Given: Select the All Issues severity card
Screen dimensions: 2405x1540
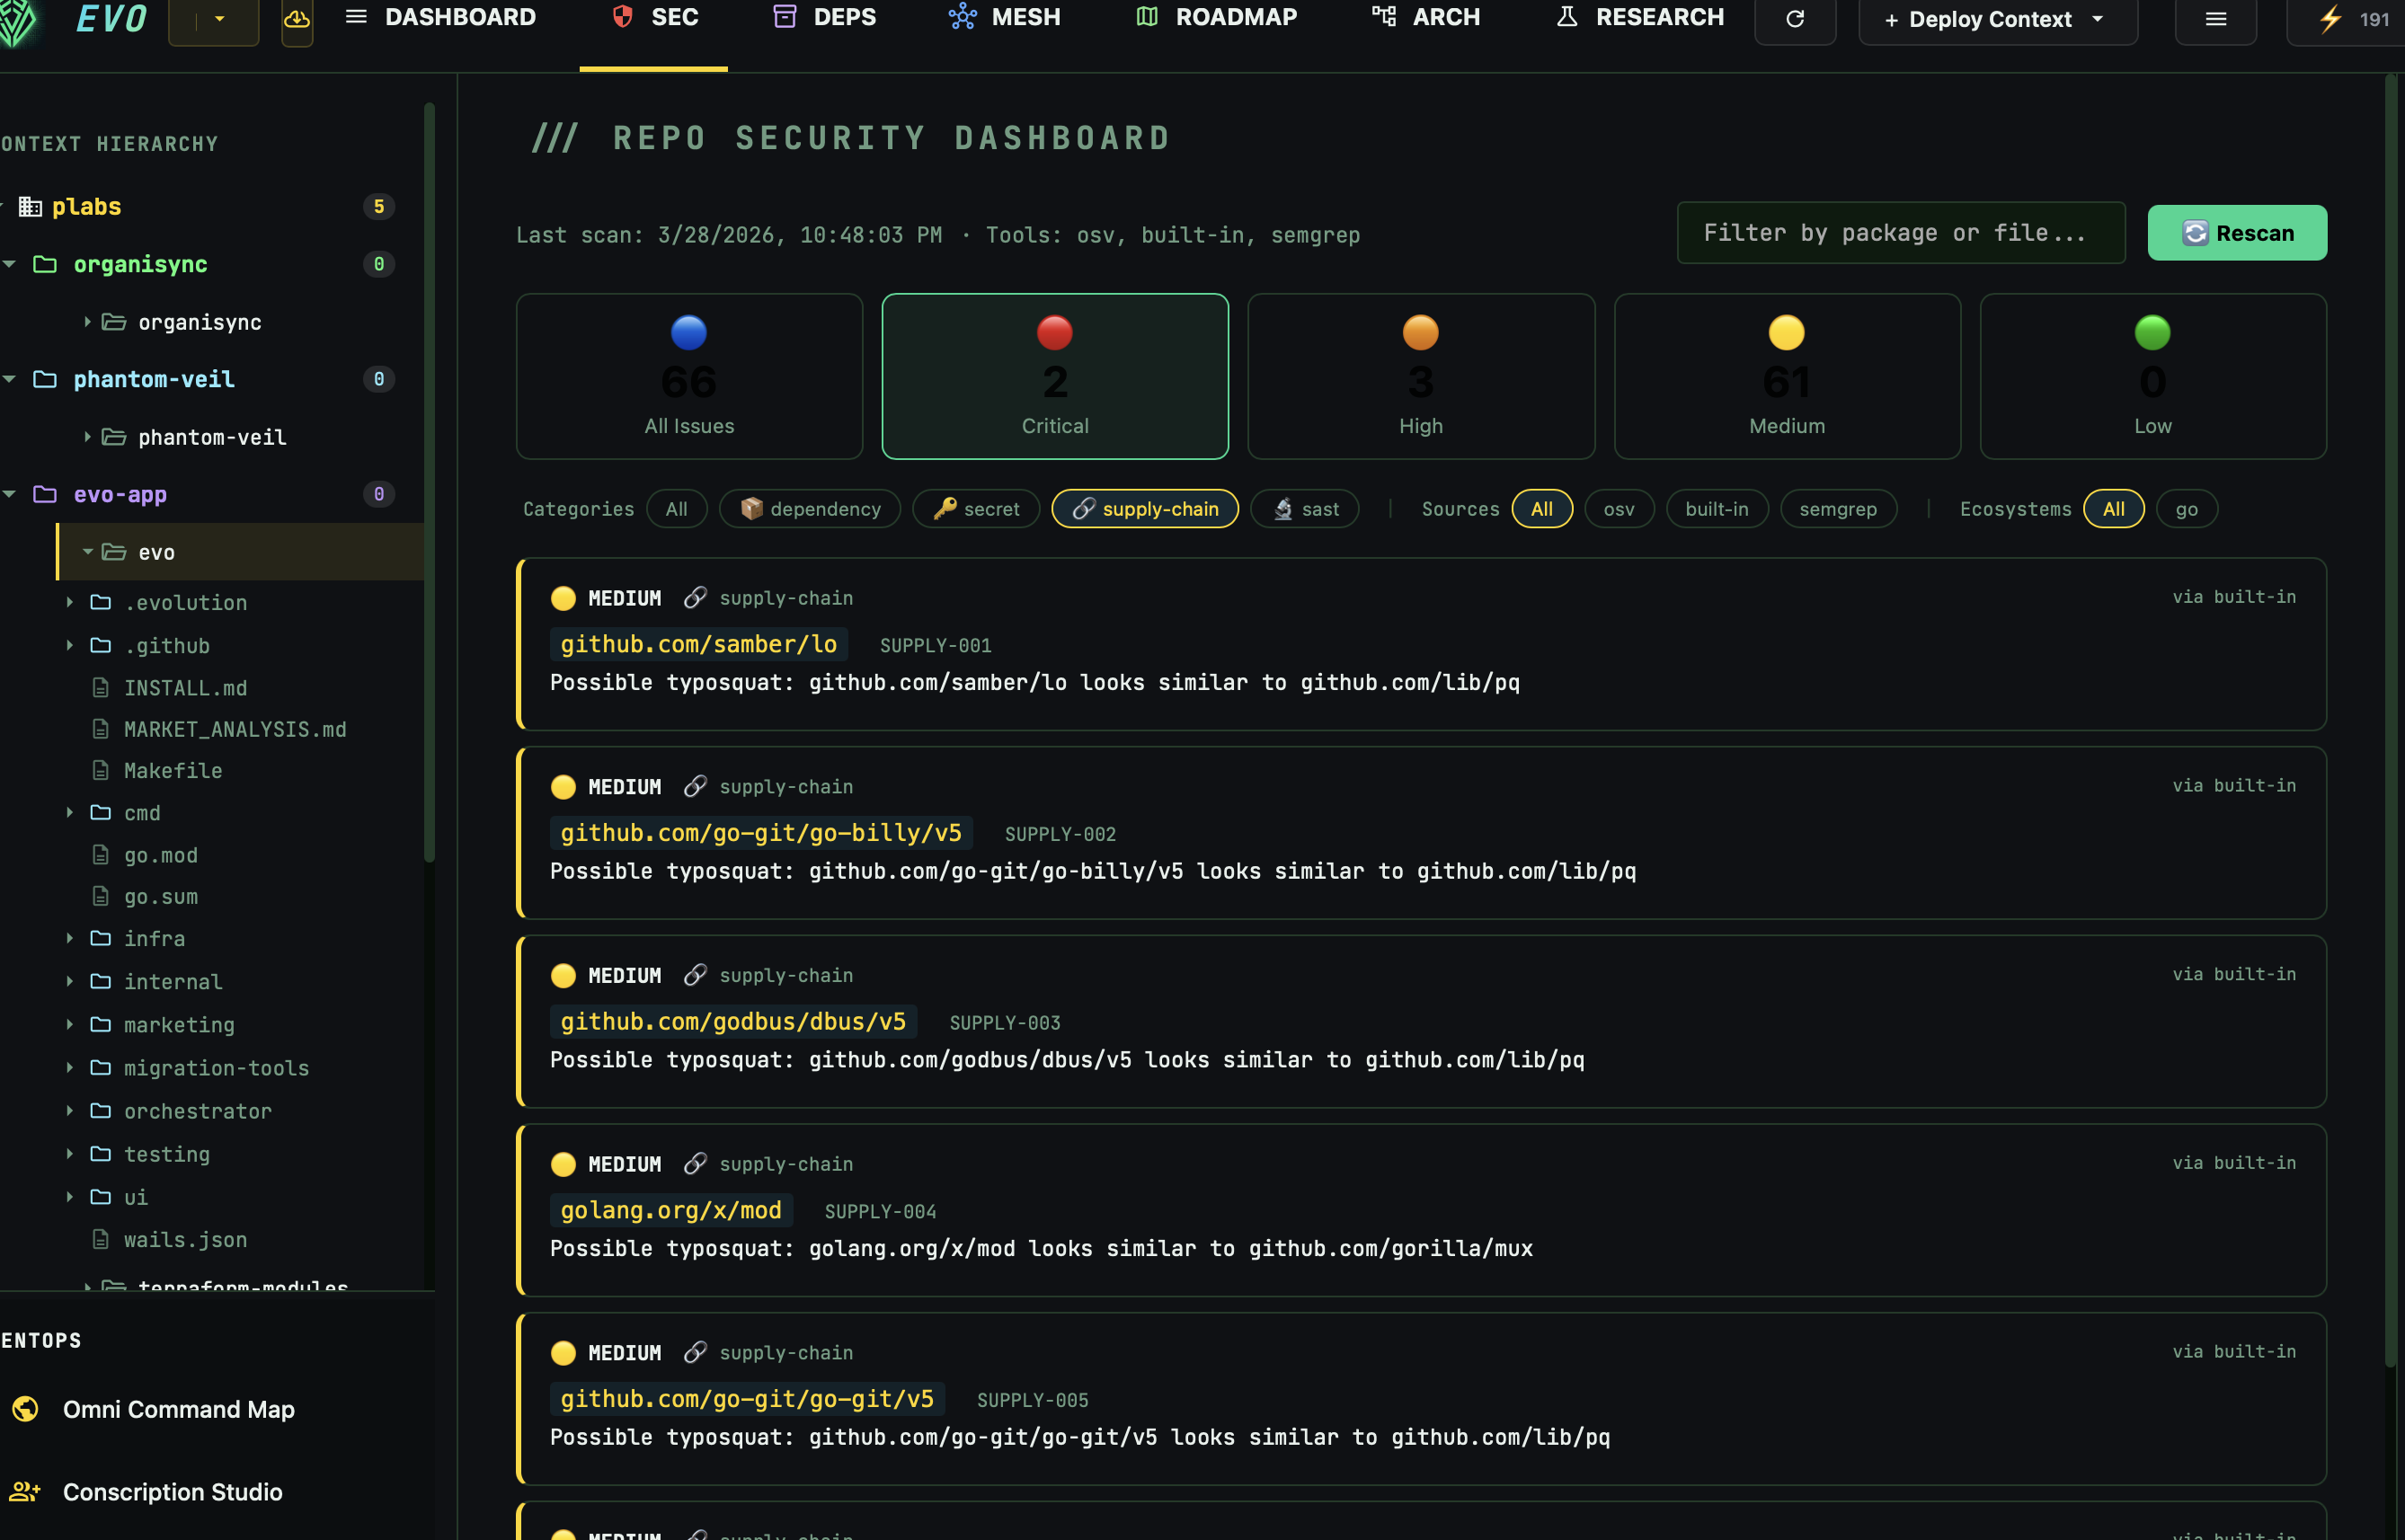Looking at the screenshot, I should pos(689,376).
